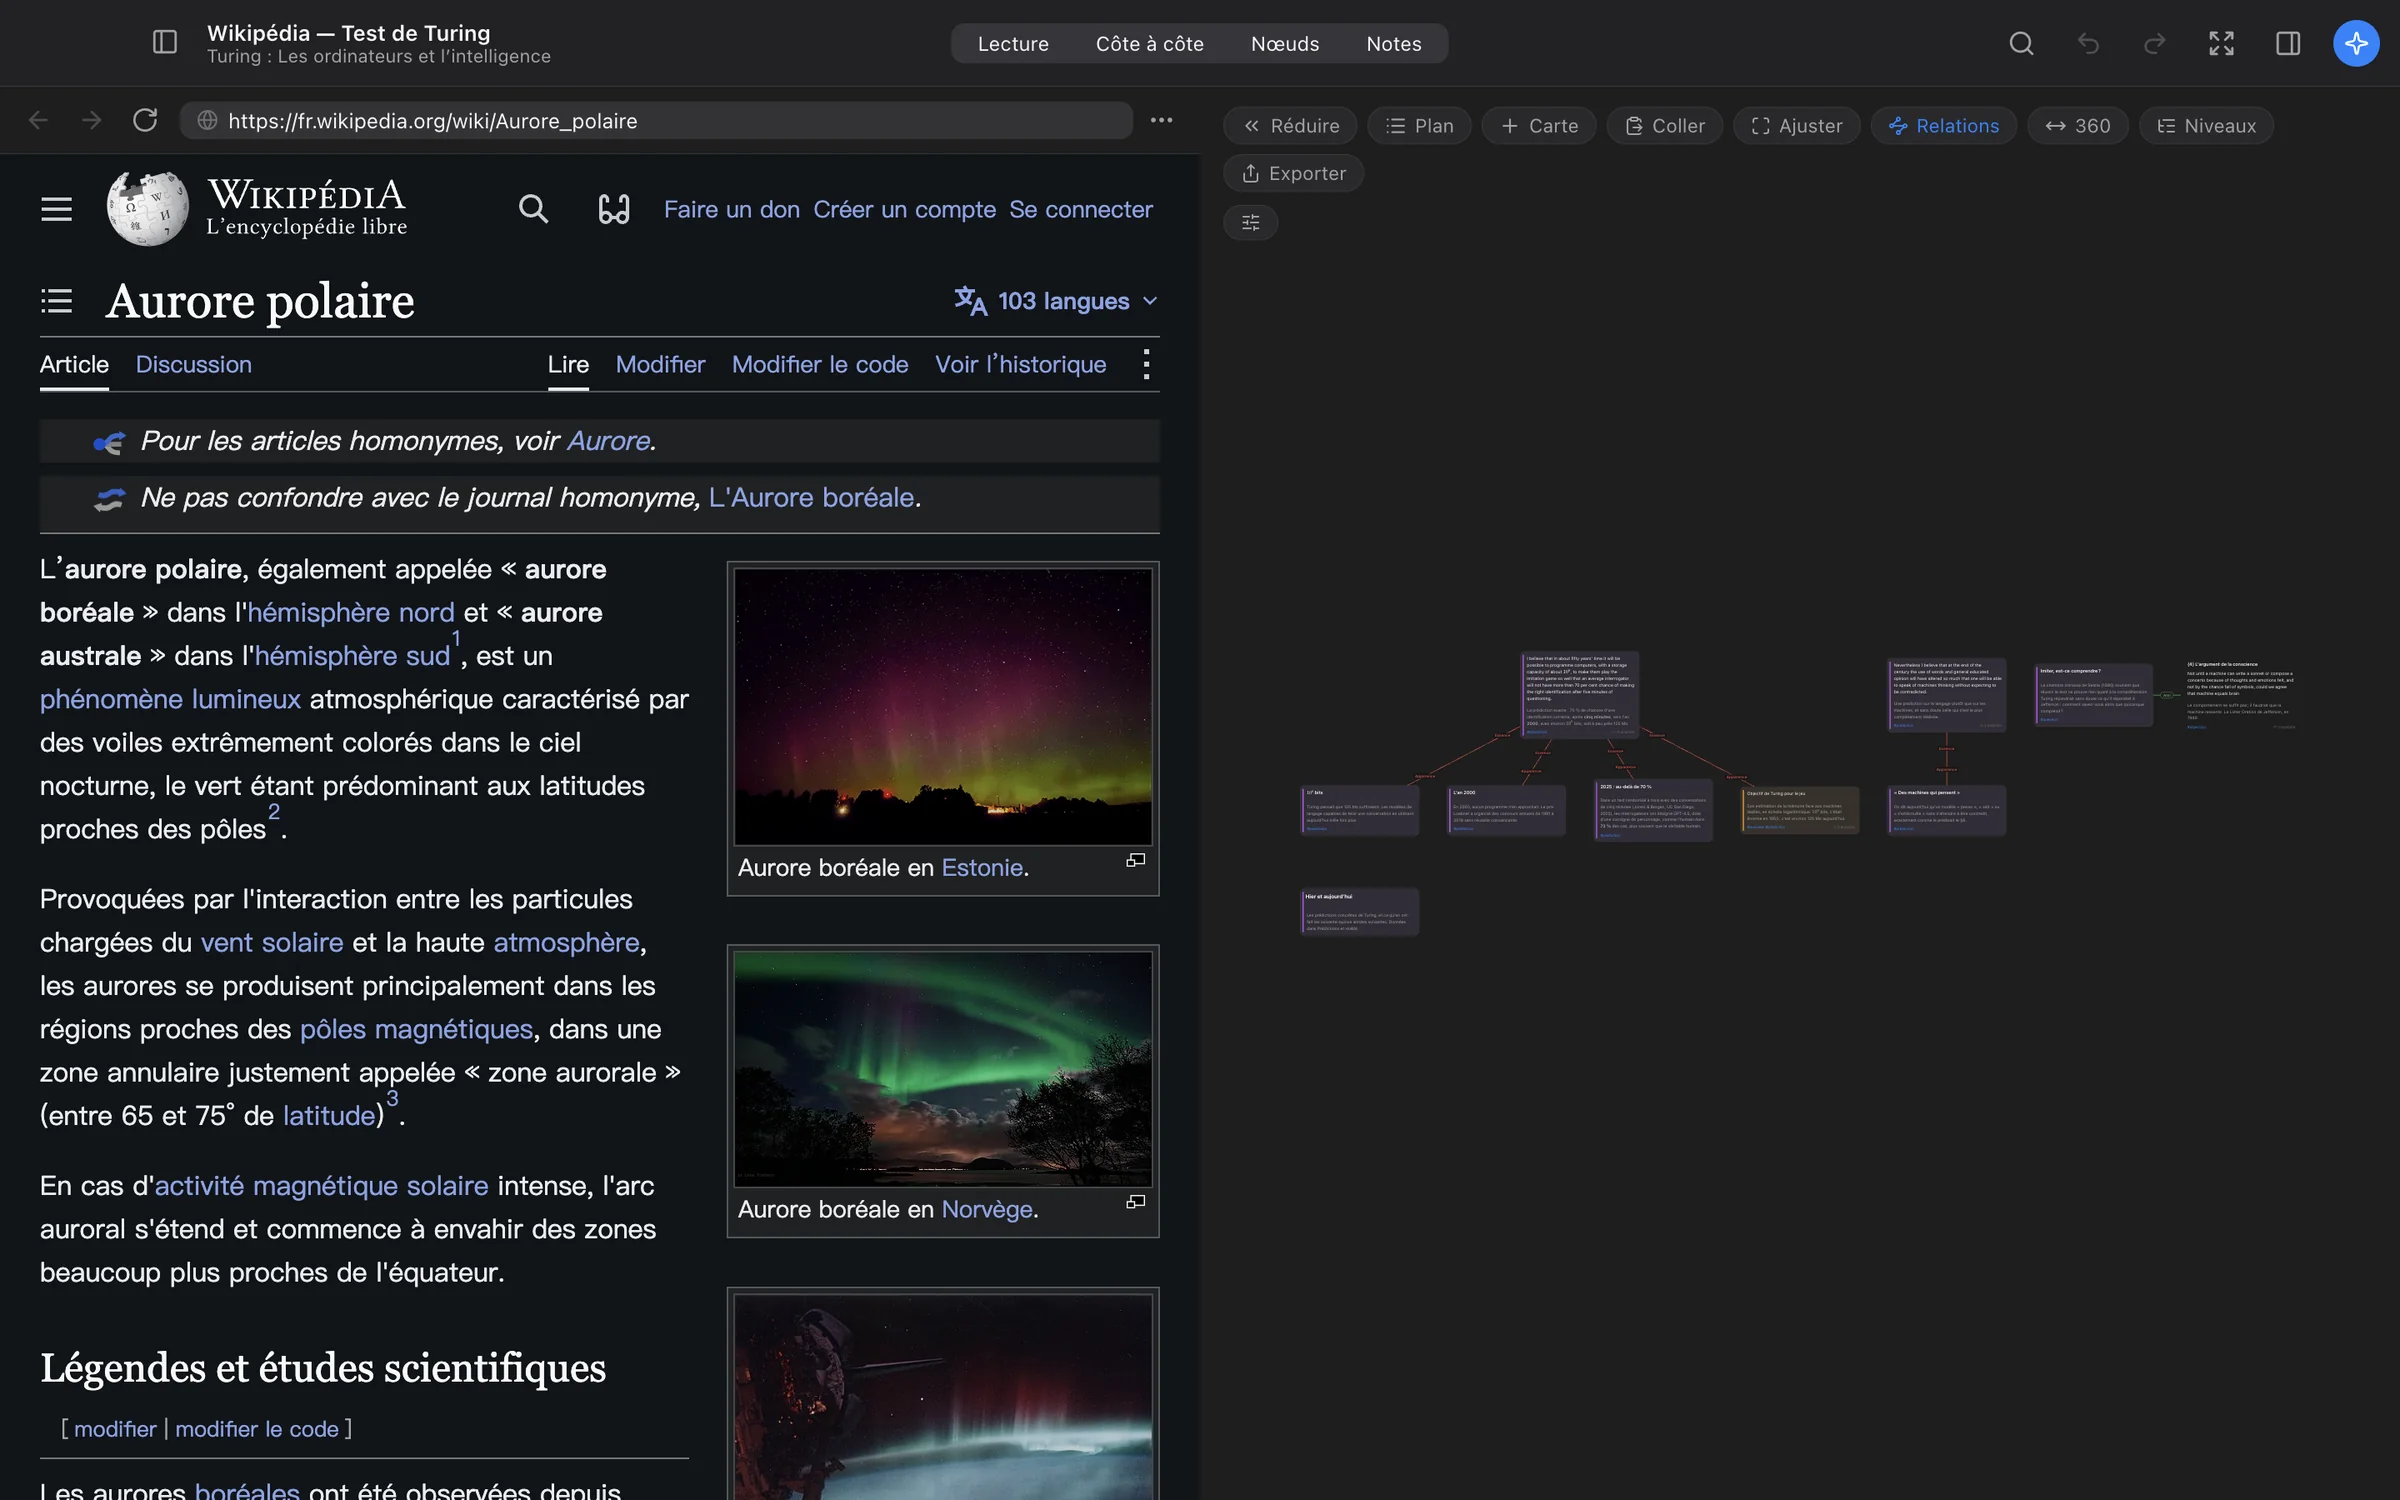Open the search magnifier in top bar
2400x1500 pixels.
tap(2021, 43)
